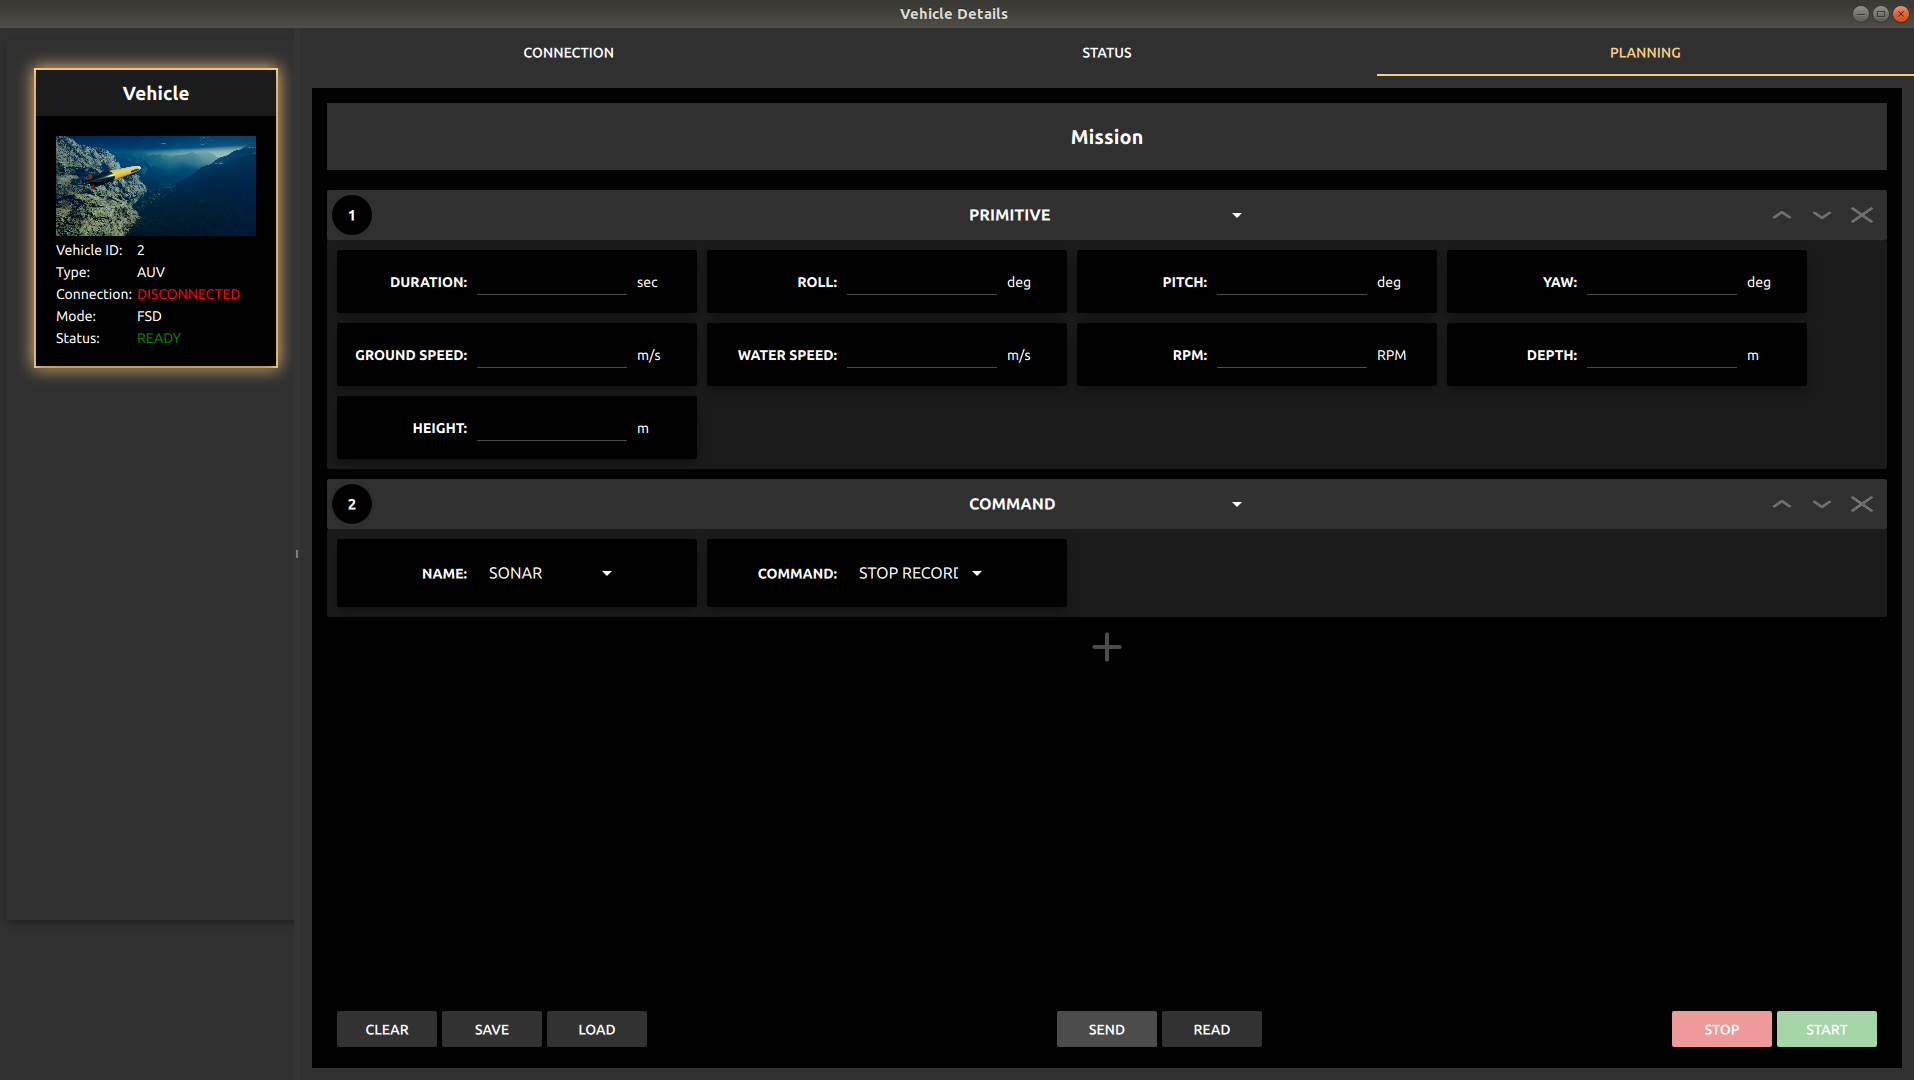Add a new mission step with plus icon

click(x=1106, y=647)
